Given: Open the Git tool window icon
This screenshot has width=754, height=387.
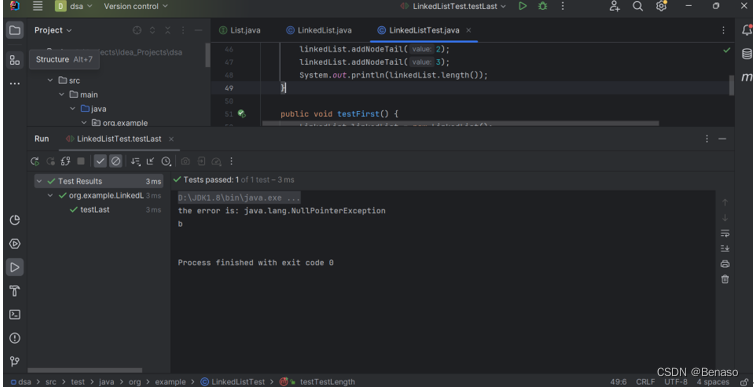Looking at the screenshot, I should pos(14,361).
